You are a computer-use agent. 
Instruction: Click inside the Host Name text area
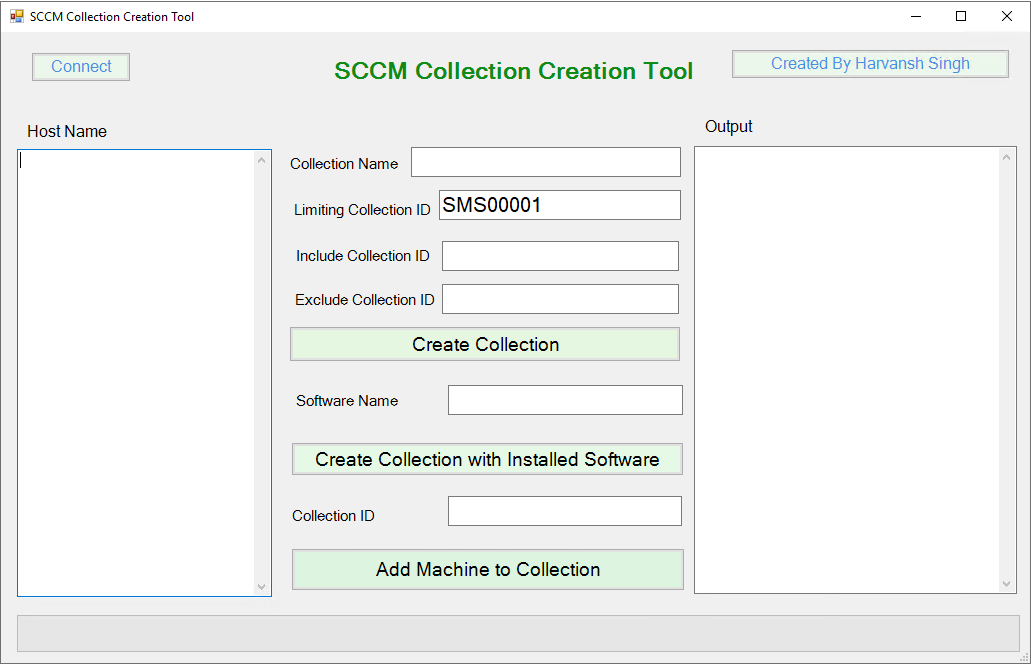click(140, 370)
